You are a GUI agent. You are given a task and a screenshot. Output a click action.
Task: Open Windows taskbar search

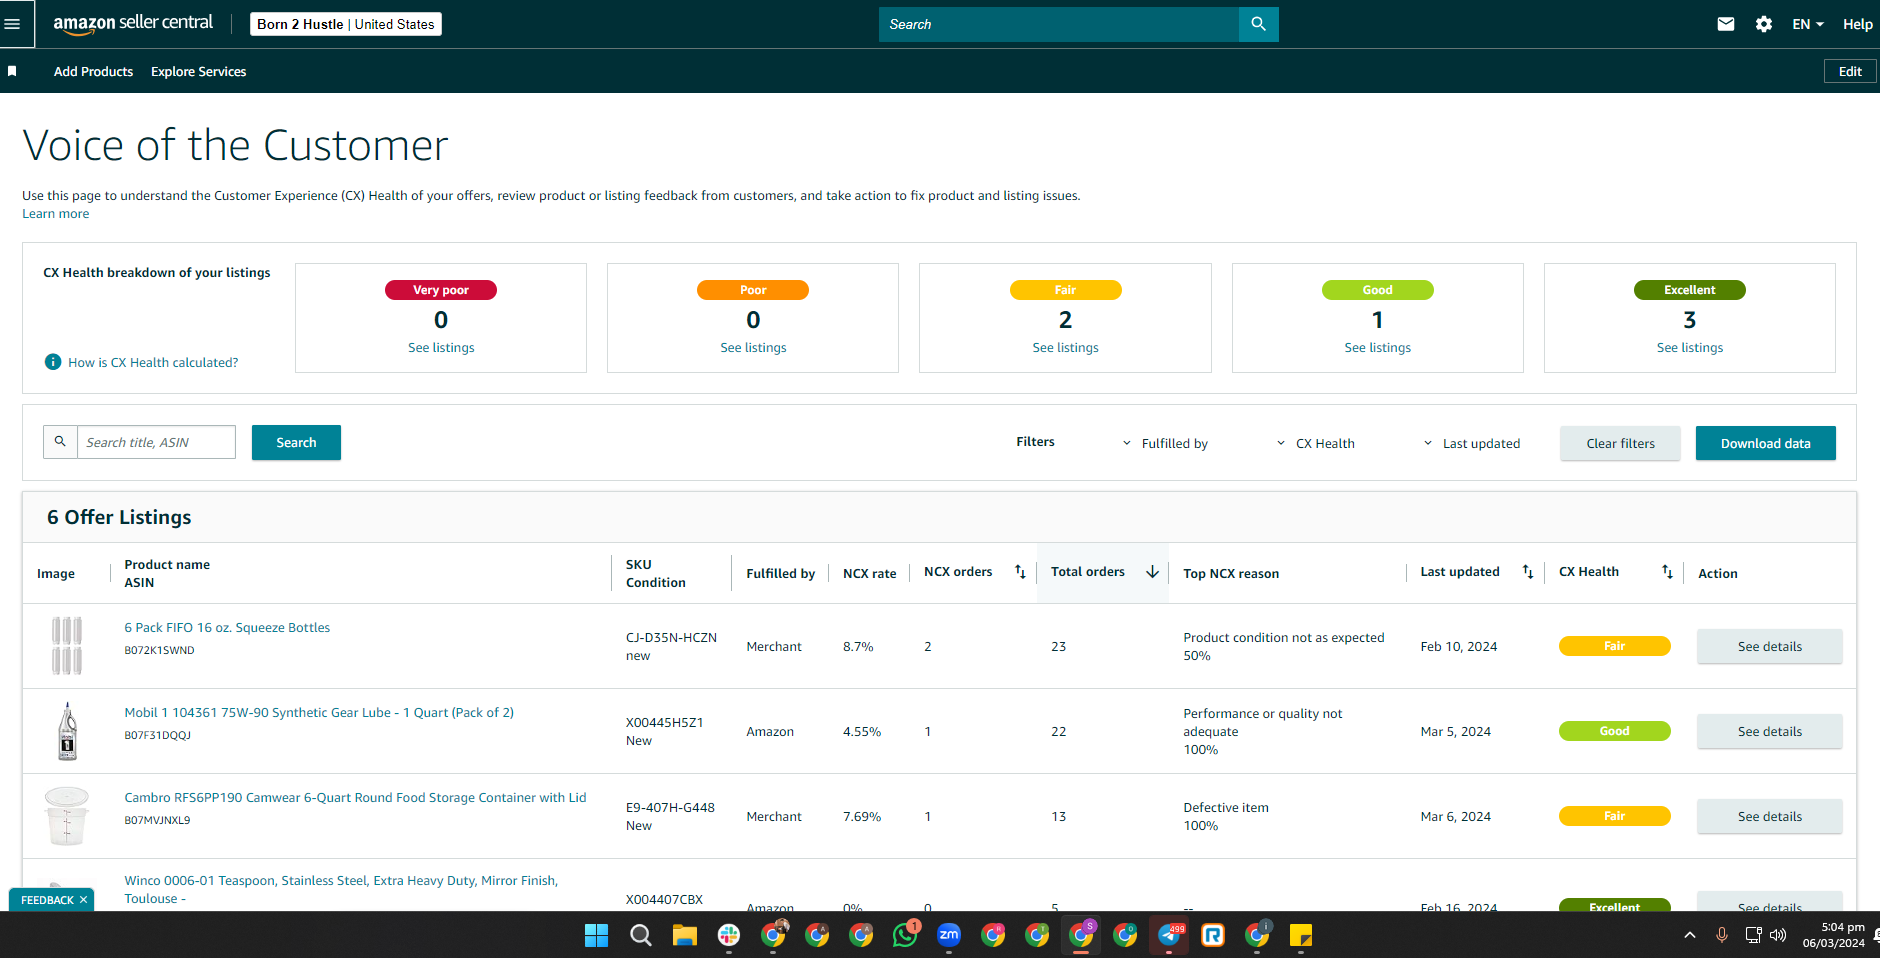[641, 935]
